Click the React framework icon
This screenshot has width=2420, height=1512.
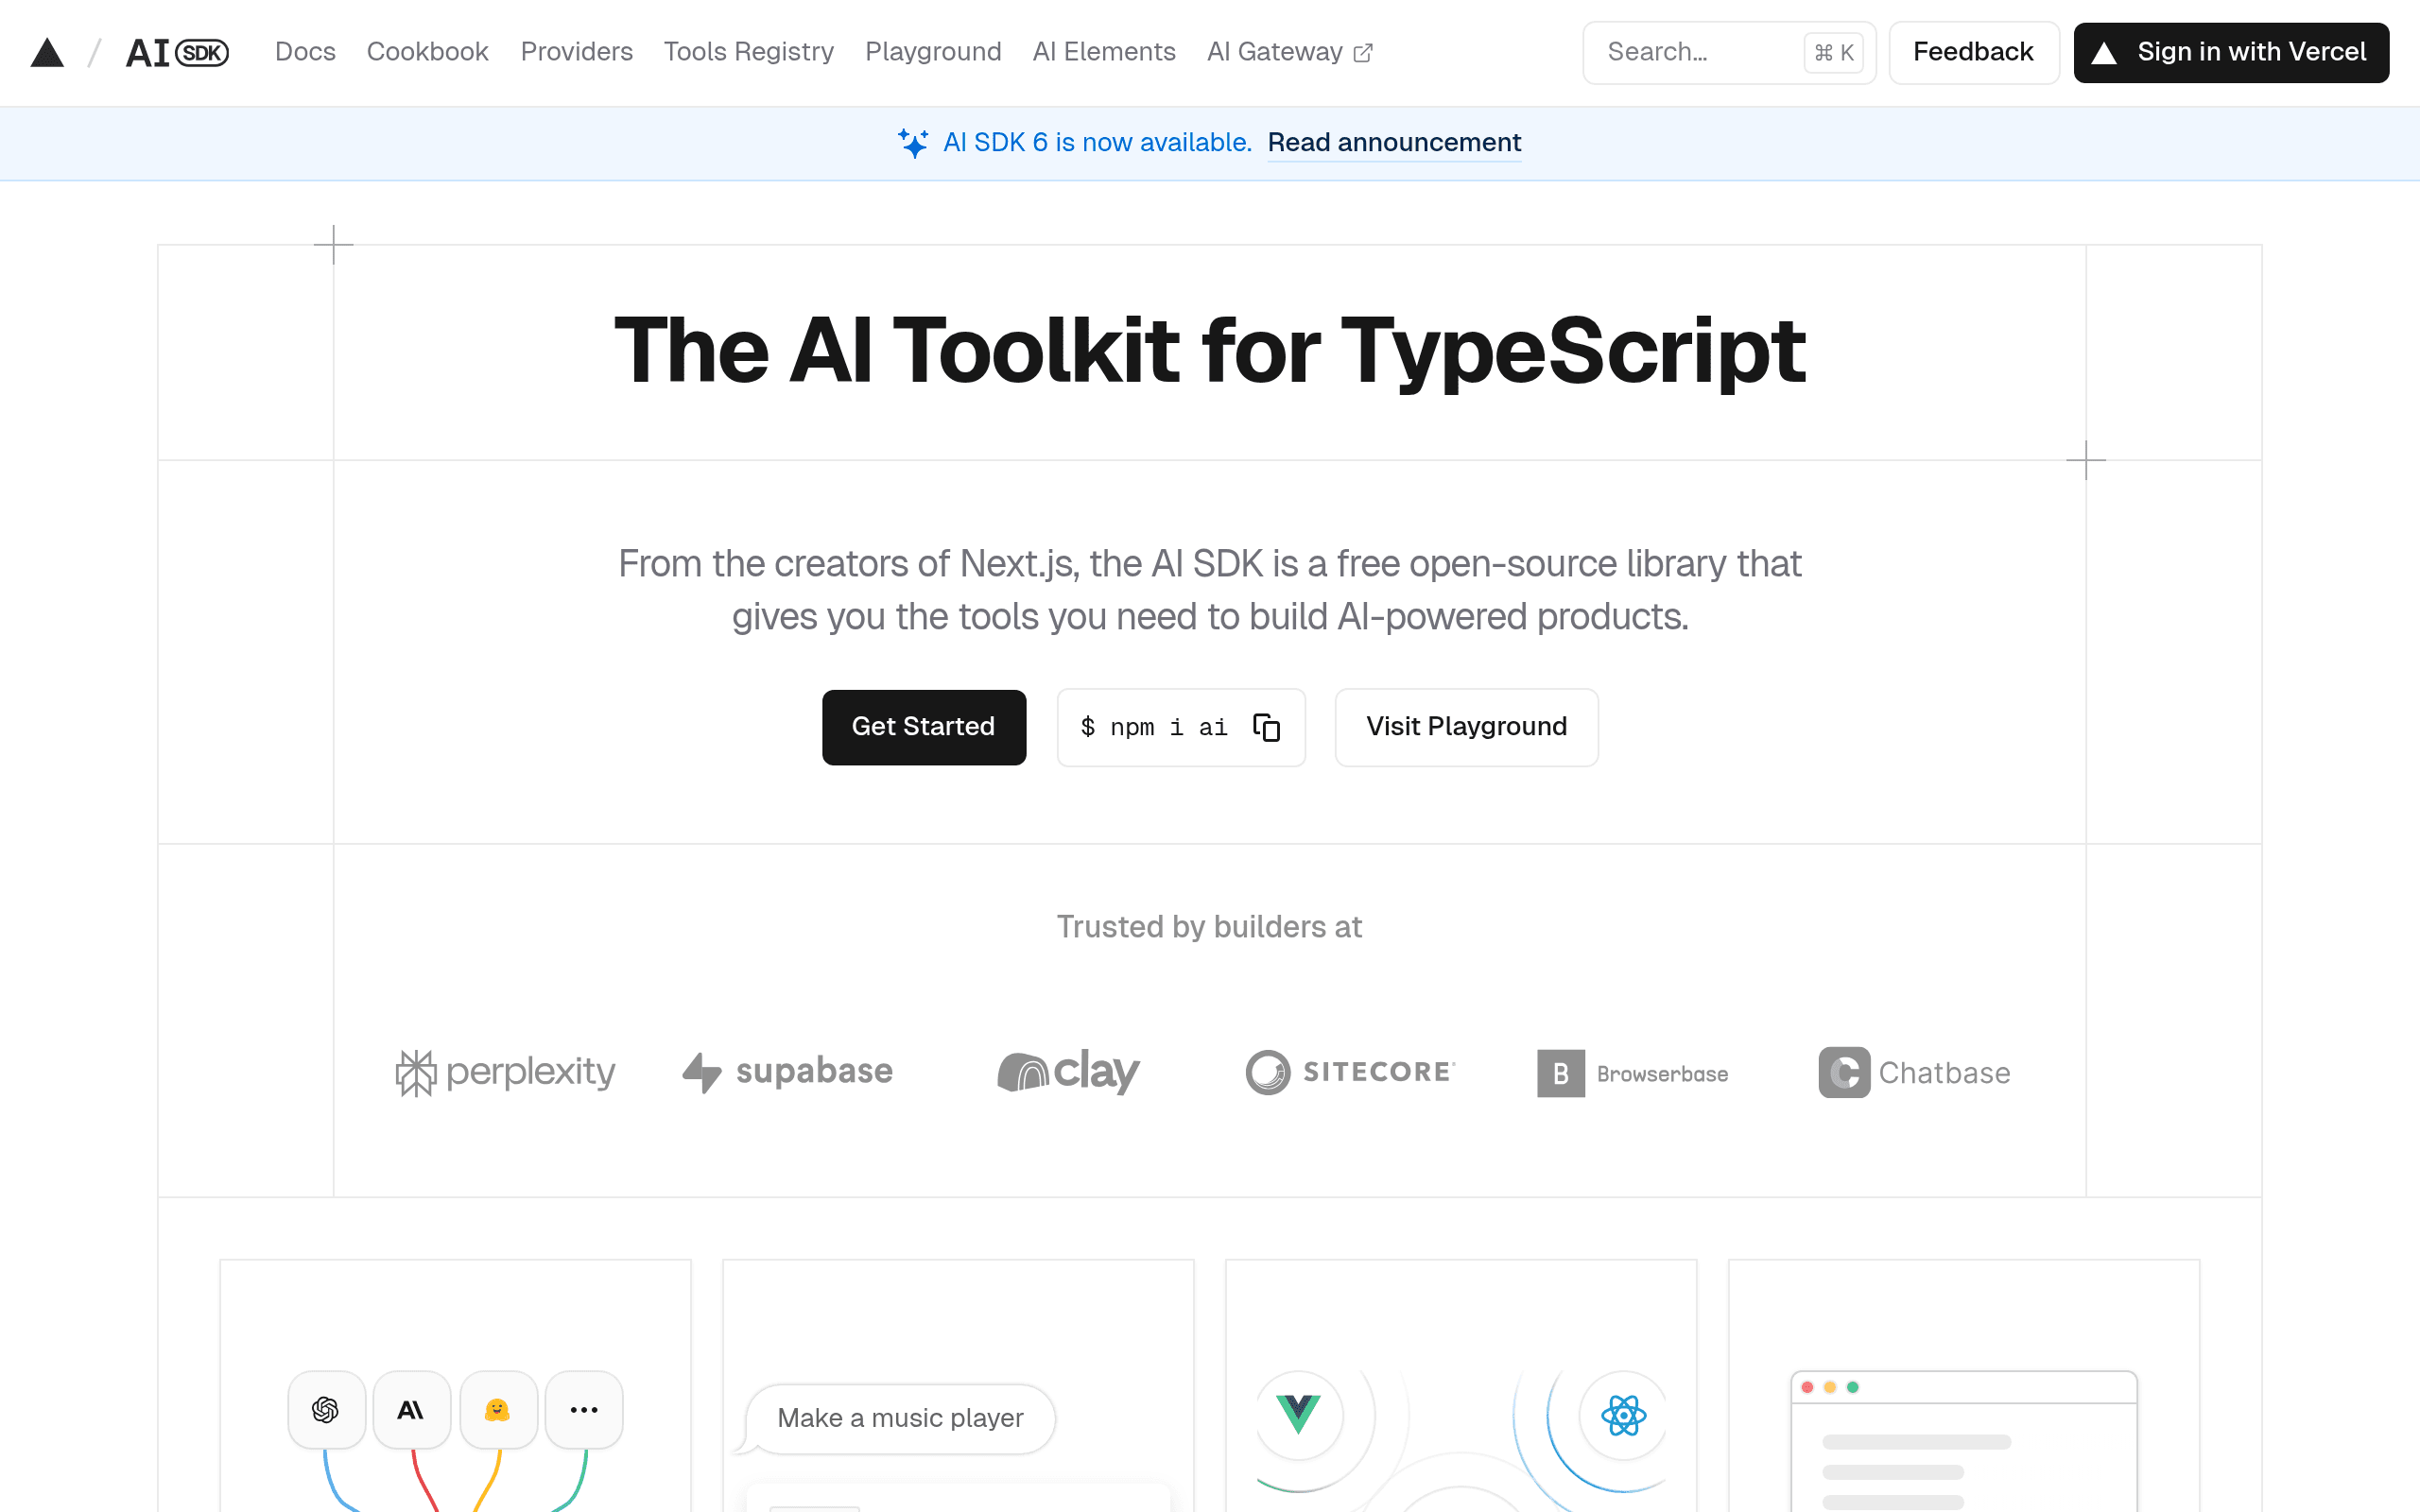pos(1623,1415)
